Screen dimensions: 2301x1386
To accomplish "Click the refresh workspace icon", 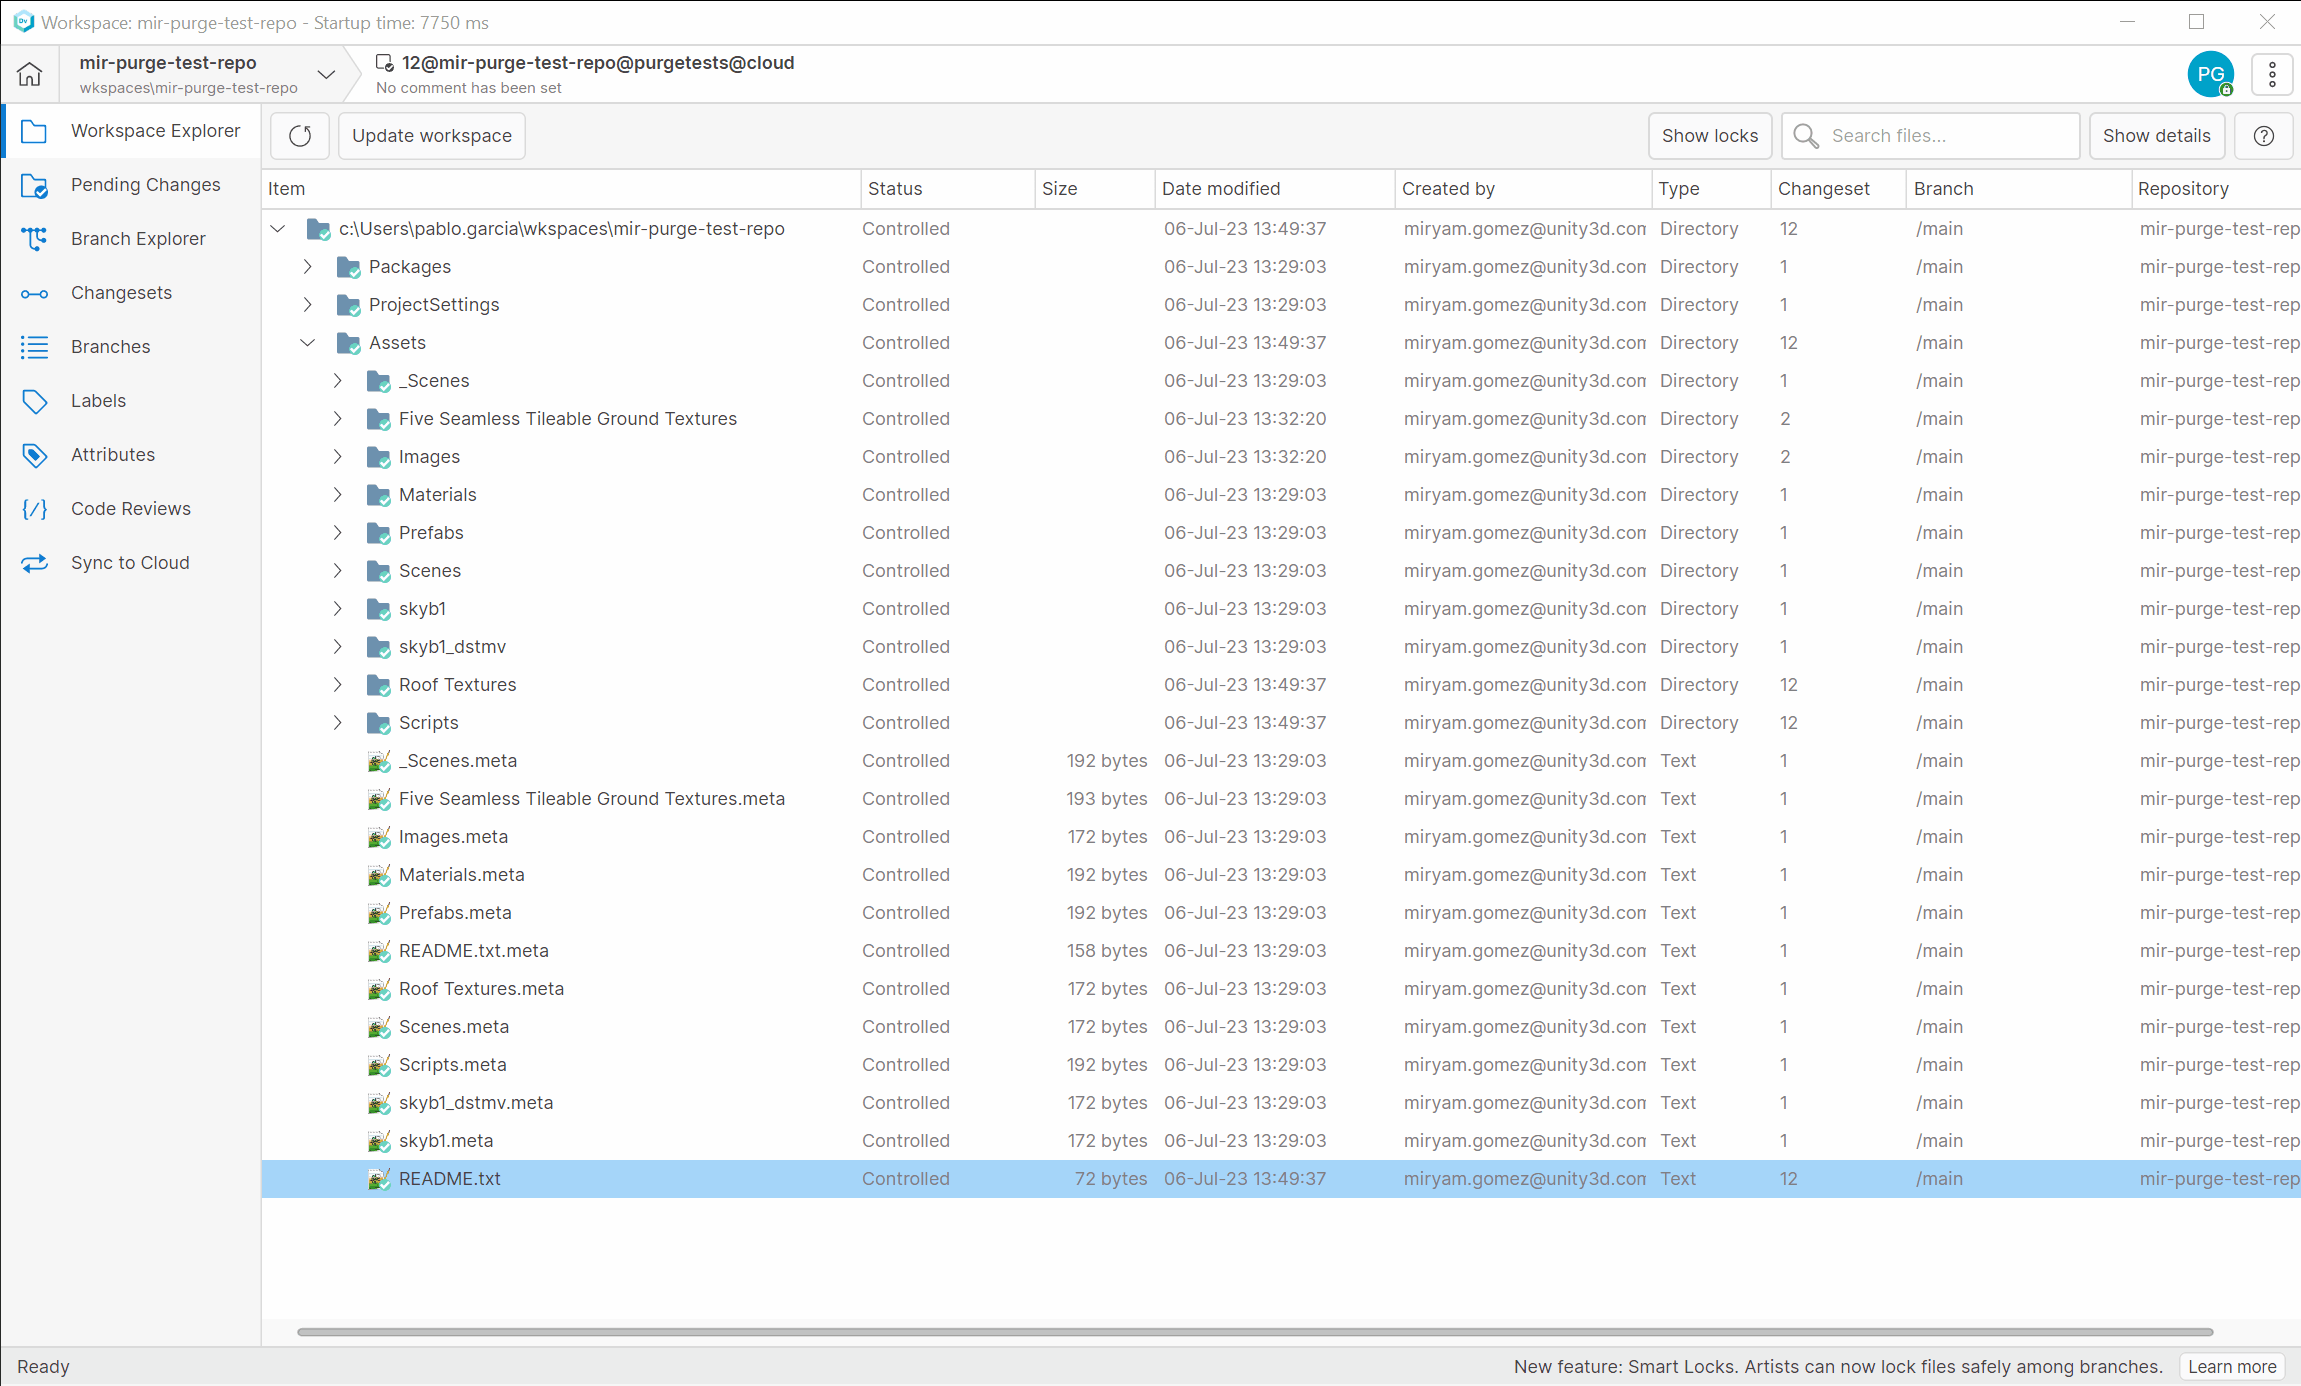I will [299, 135].
